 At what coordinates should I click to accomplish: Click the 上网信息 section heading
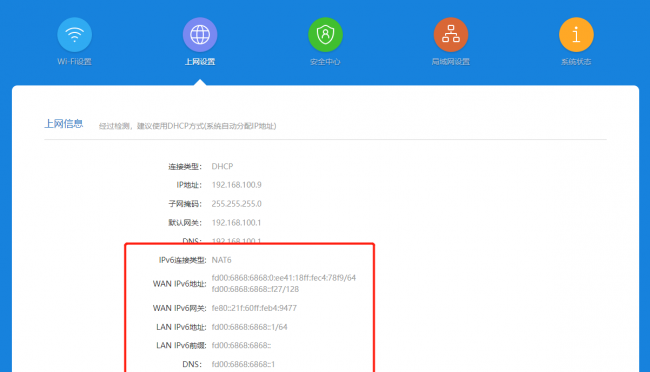click(x=64, y=124)
